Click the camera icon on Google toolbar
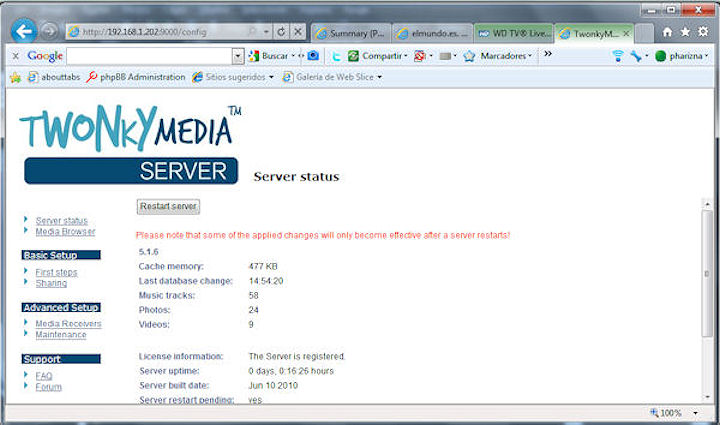The height and width of the screenshot is (425, 720). click(x=313, y=56)
